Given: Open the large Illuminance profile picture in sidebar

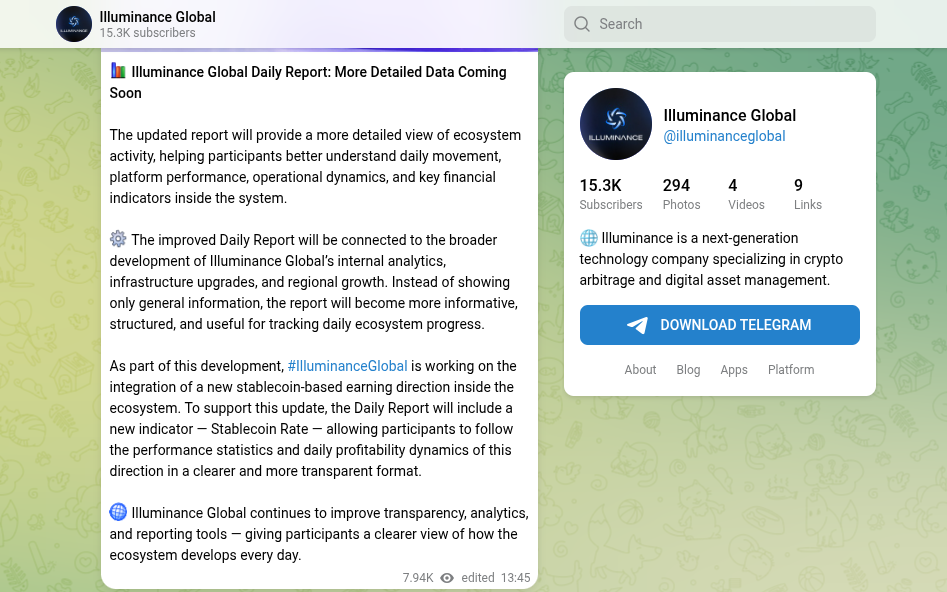Looking at the screenshot, I should [615, 124].
